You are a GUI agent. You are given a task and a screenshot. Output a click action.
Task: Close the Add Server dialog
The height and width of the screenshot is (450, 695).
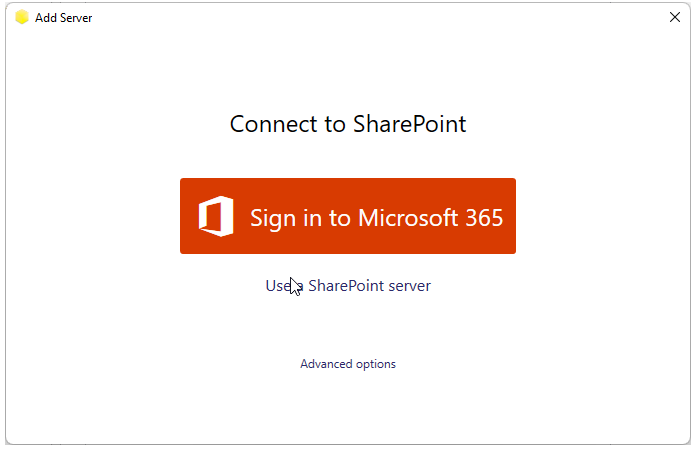click(x=675, y=17)
